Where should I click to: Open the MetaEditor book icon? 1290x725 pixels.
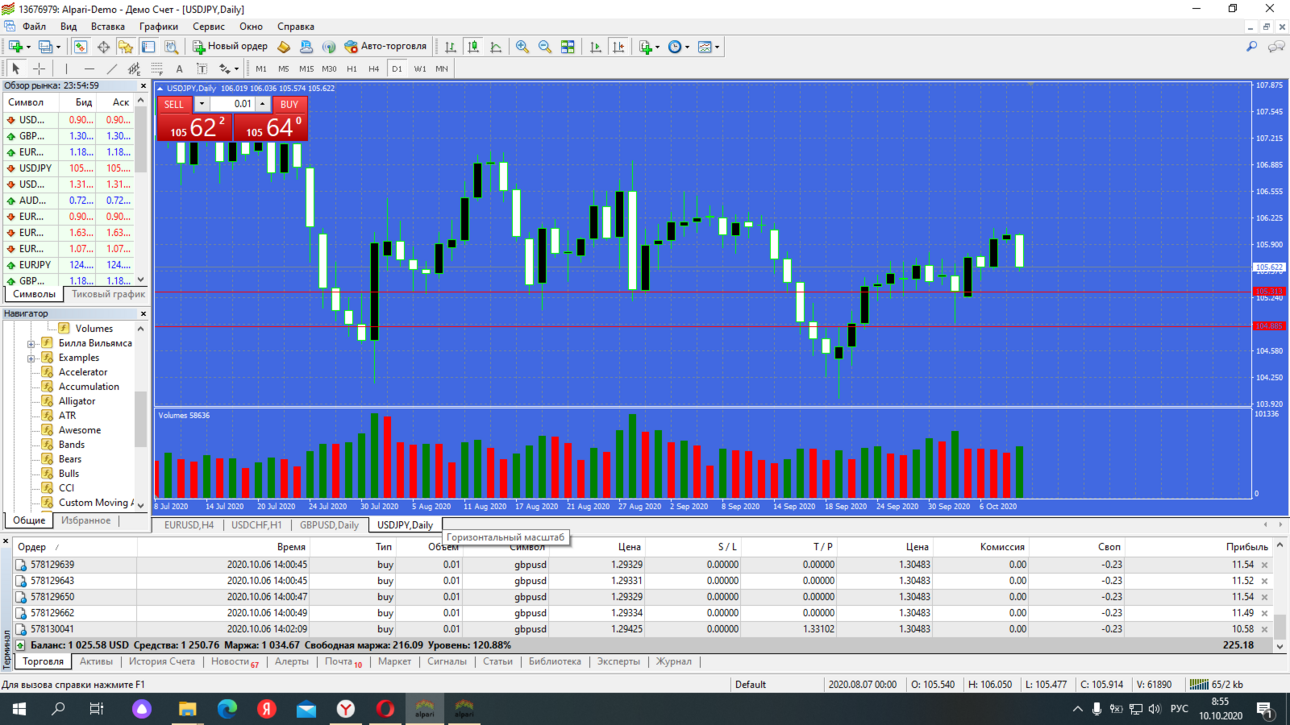click(284, 47)
